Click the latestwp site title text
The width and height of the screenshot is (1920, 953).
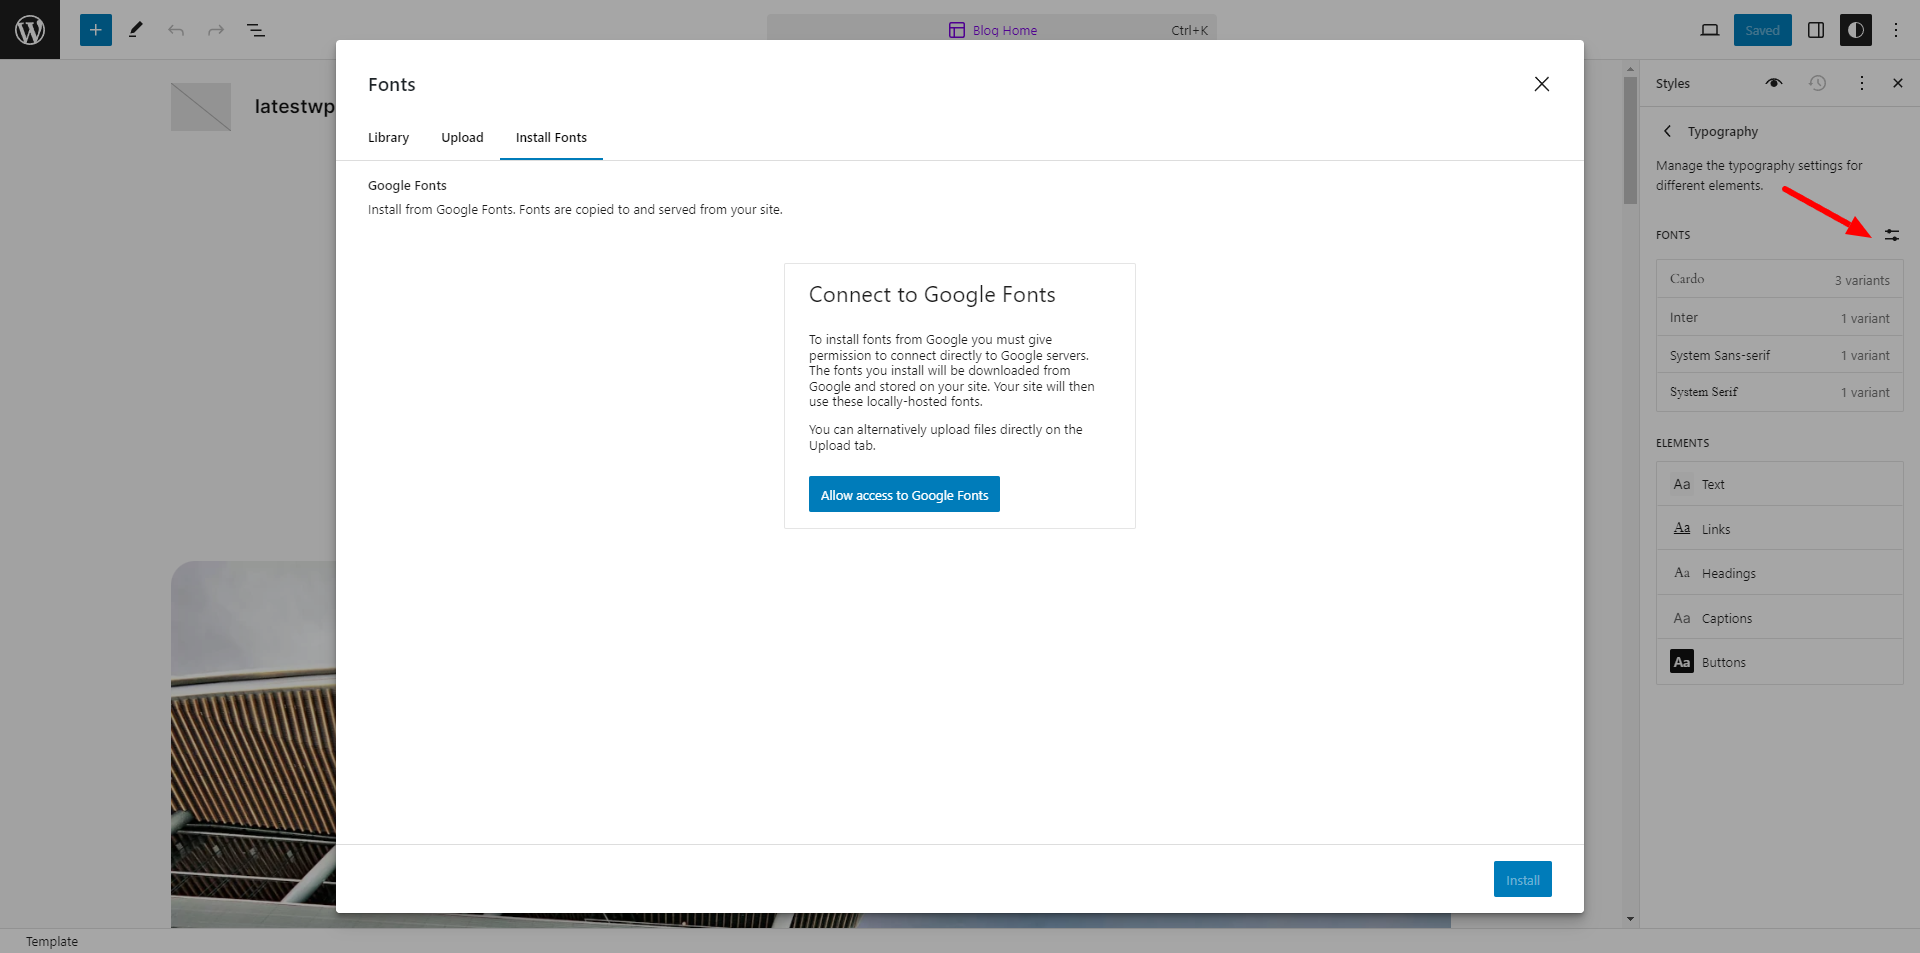tap(294, 106)
